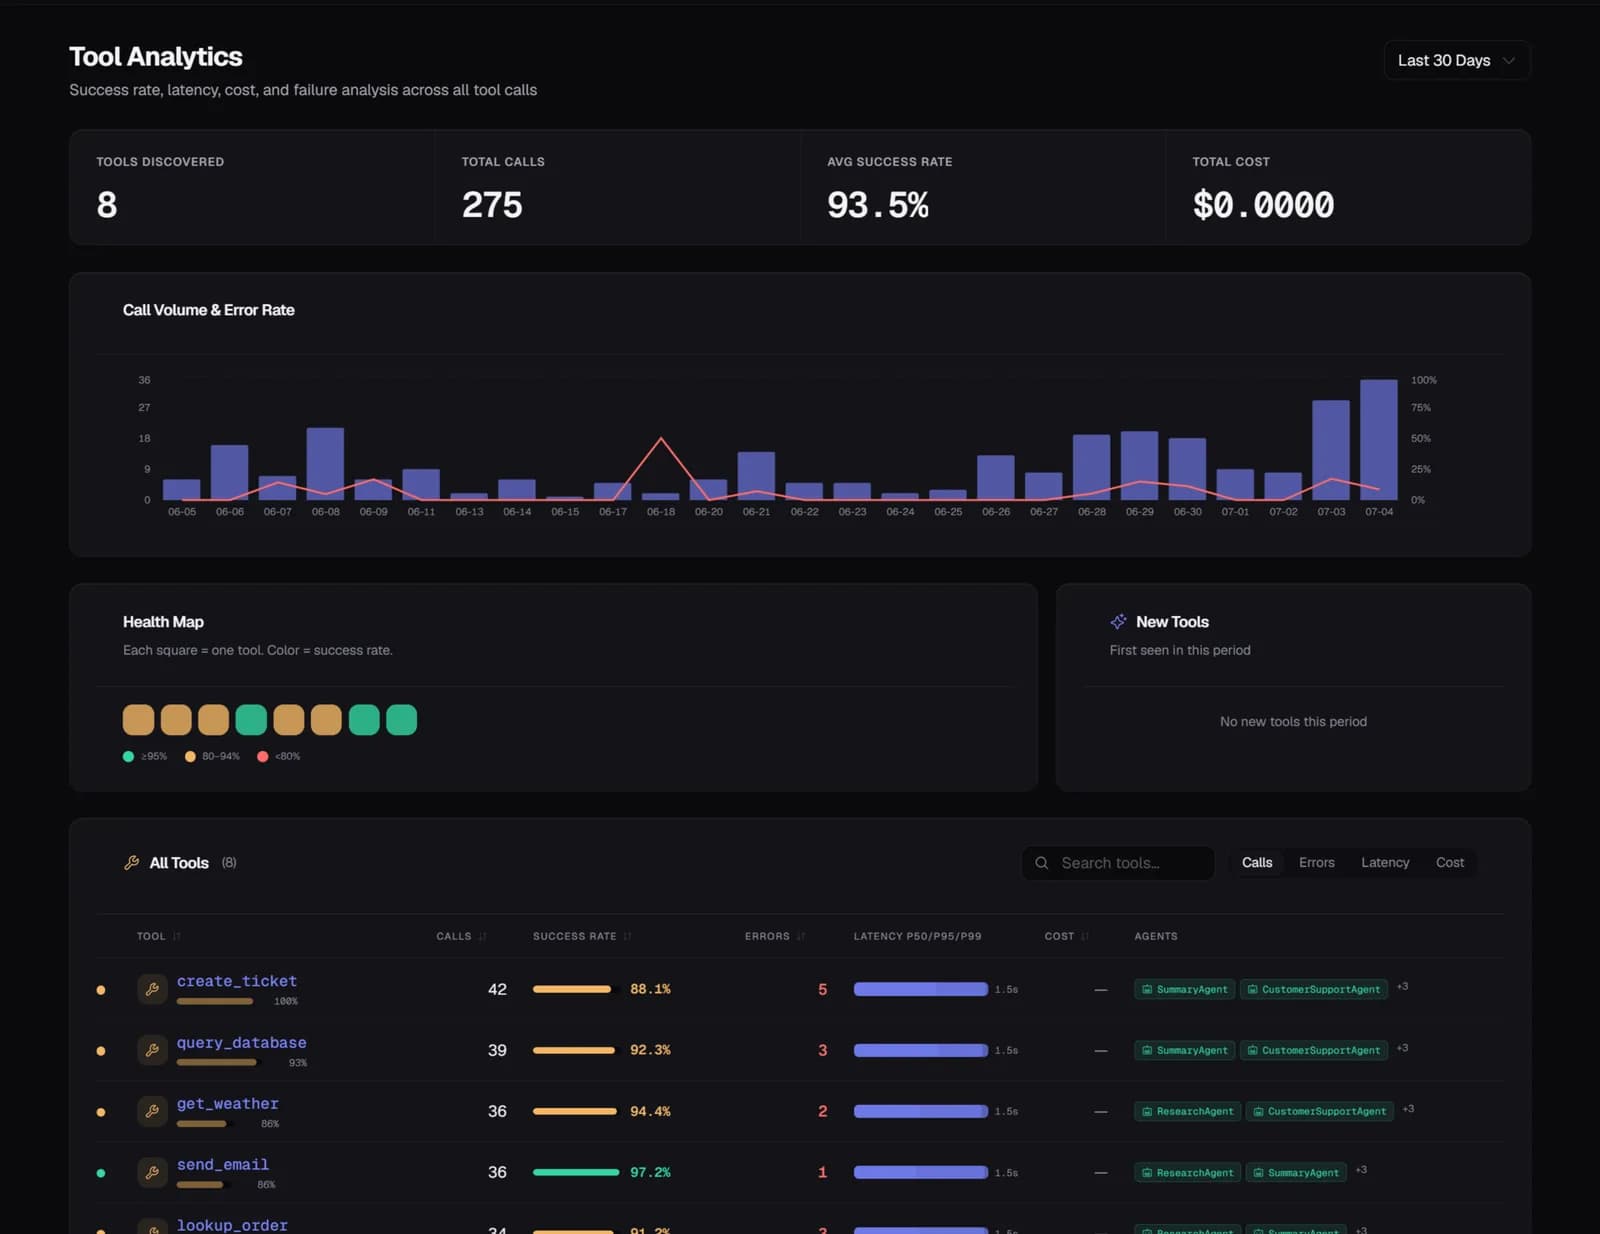
Task: Click the first green square in Health Map
Action: 251,720
